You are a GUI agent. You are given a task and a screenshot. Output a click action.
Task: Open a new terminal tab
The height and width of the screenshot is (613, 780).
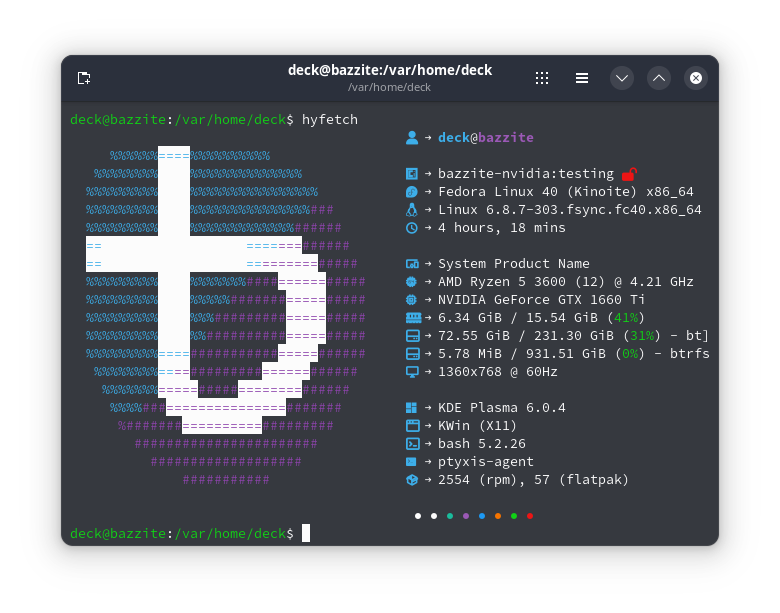point(84,78)
